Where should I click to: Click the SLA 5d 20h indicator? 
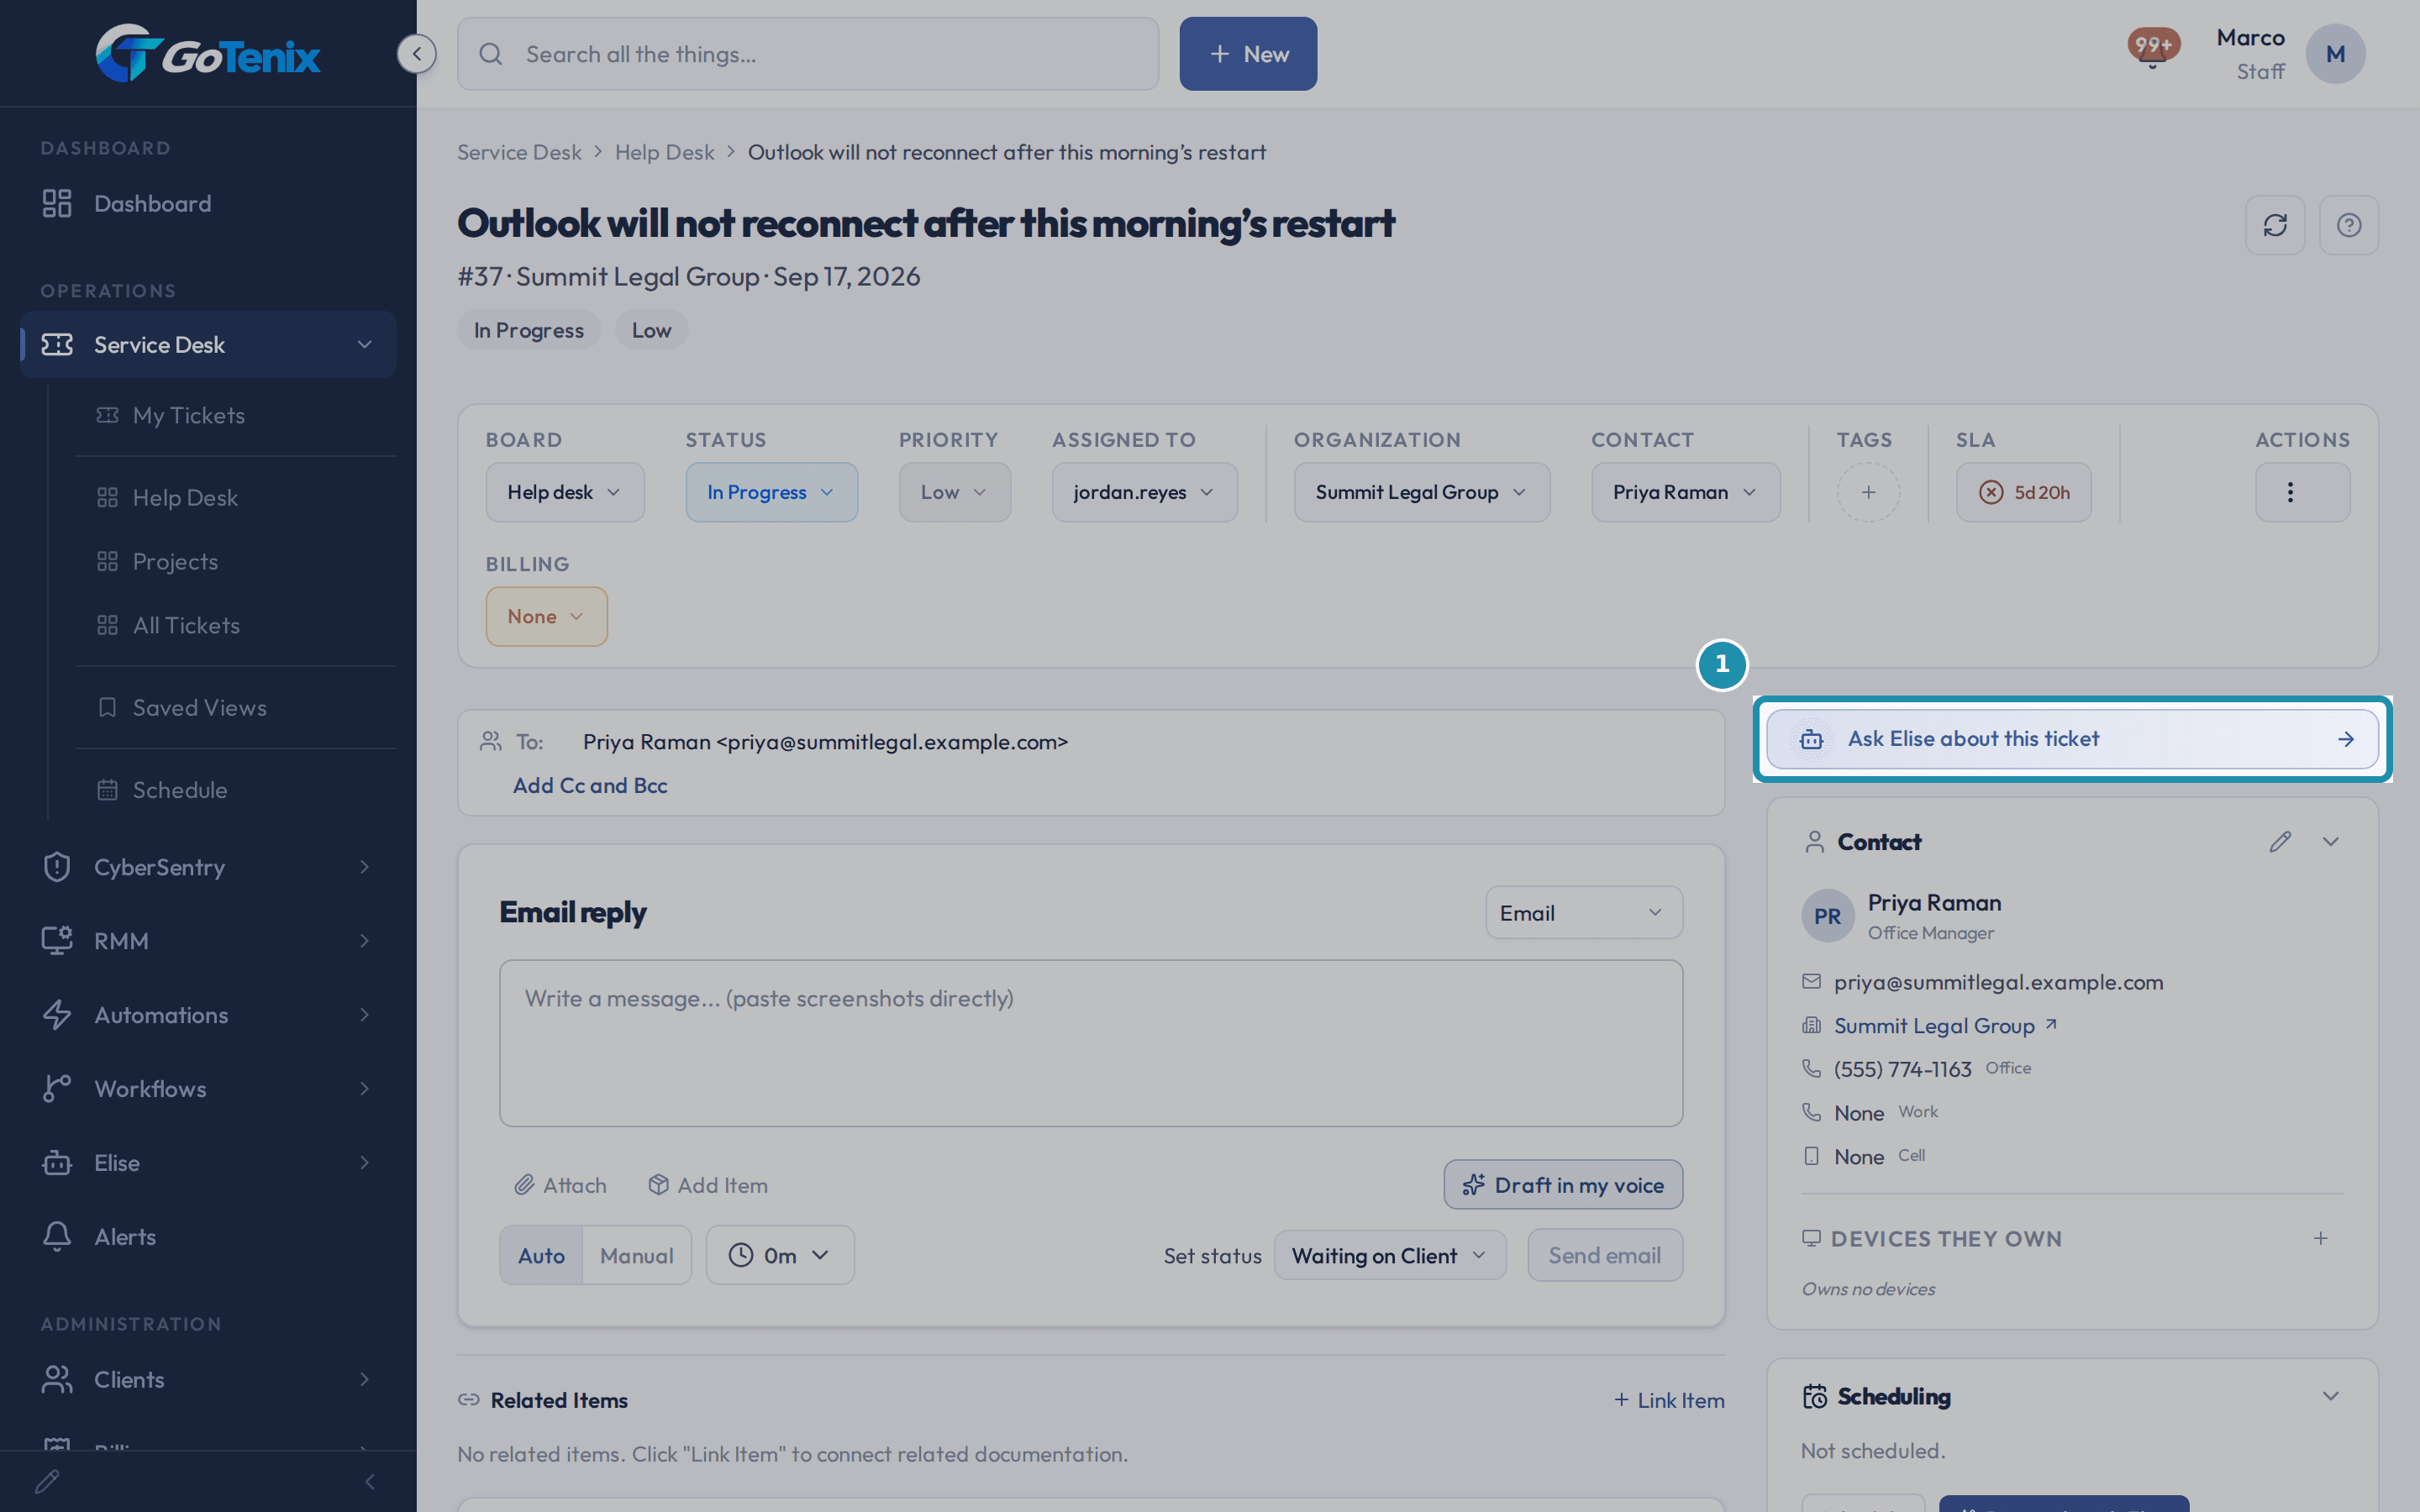click(2023, 492)
